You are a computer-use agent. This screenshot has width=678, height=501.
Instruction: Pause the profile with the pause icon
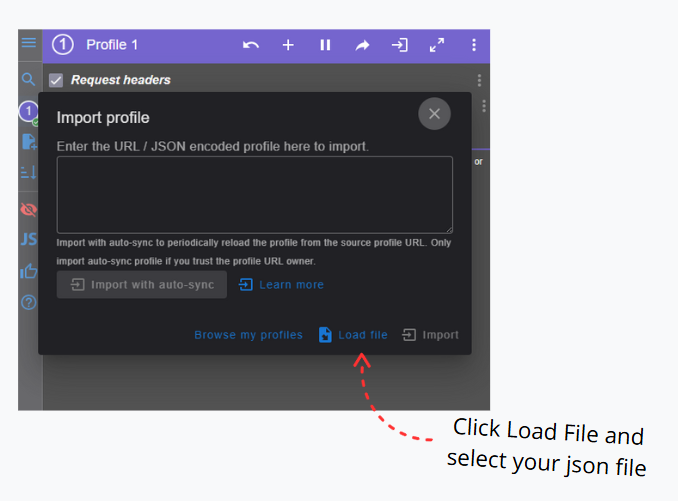coord(325,45)
